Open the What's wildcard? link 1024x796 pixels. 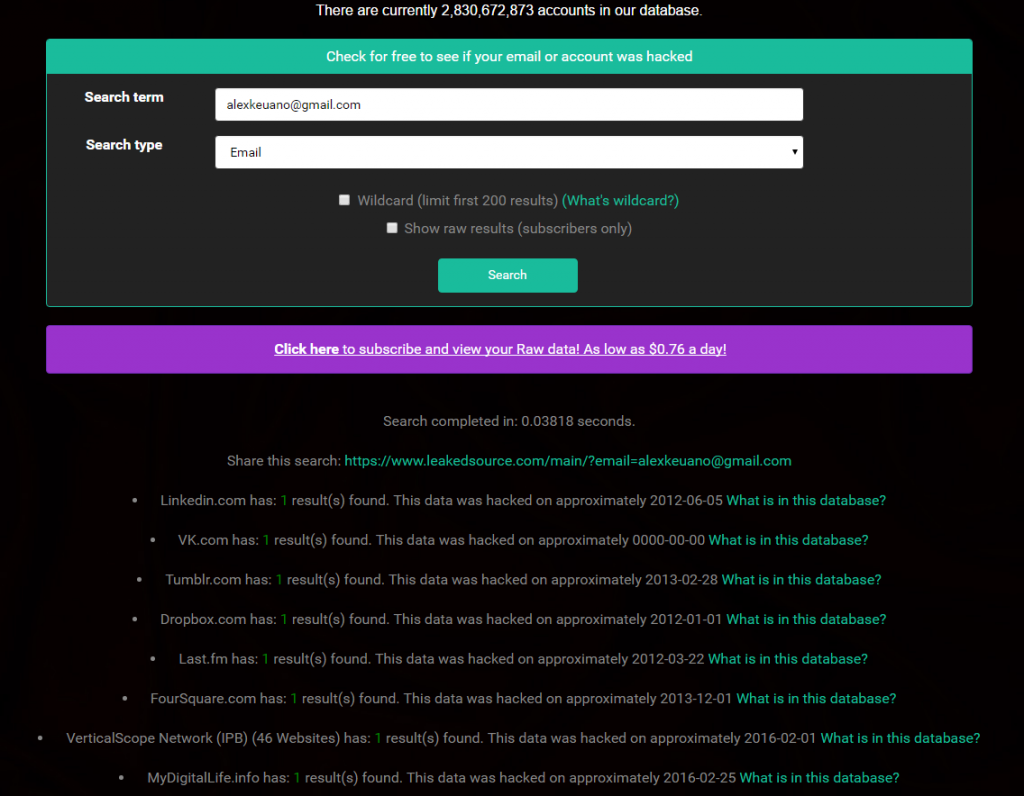tap(620, 200)
